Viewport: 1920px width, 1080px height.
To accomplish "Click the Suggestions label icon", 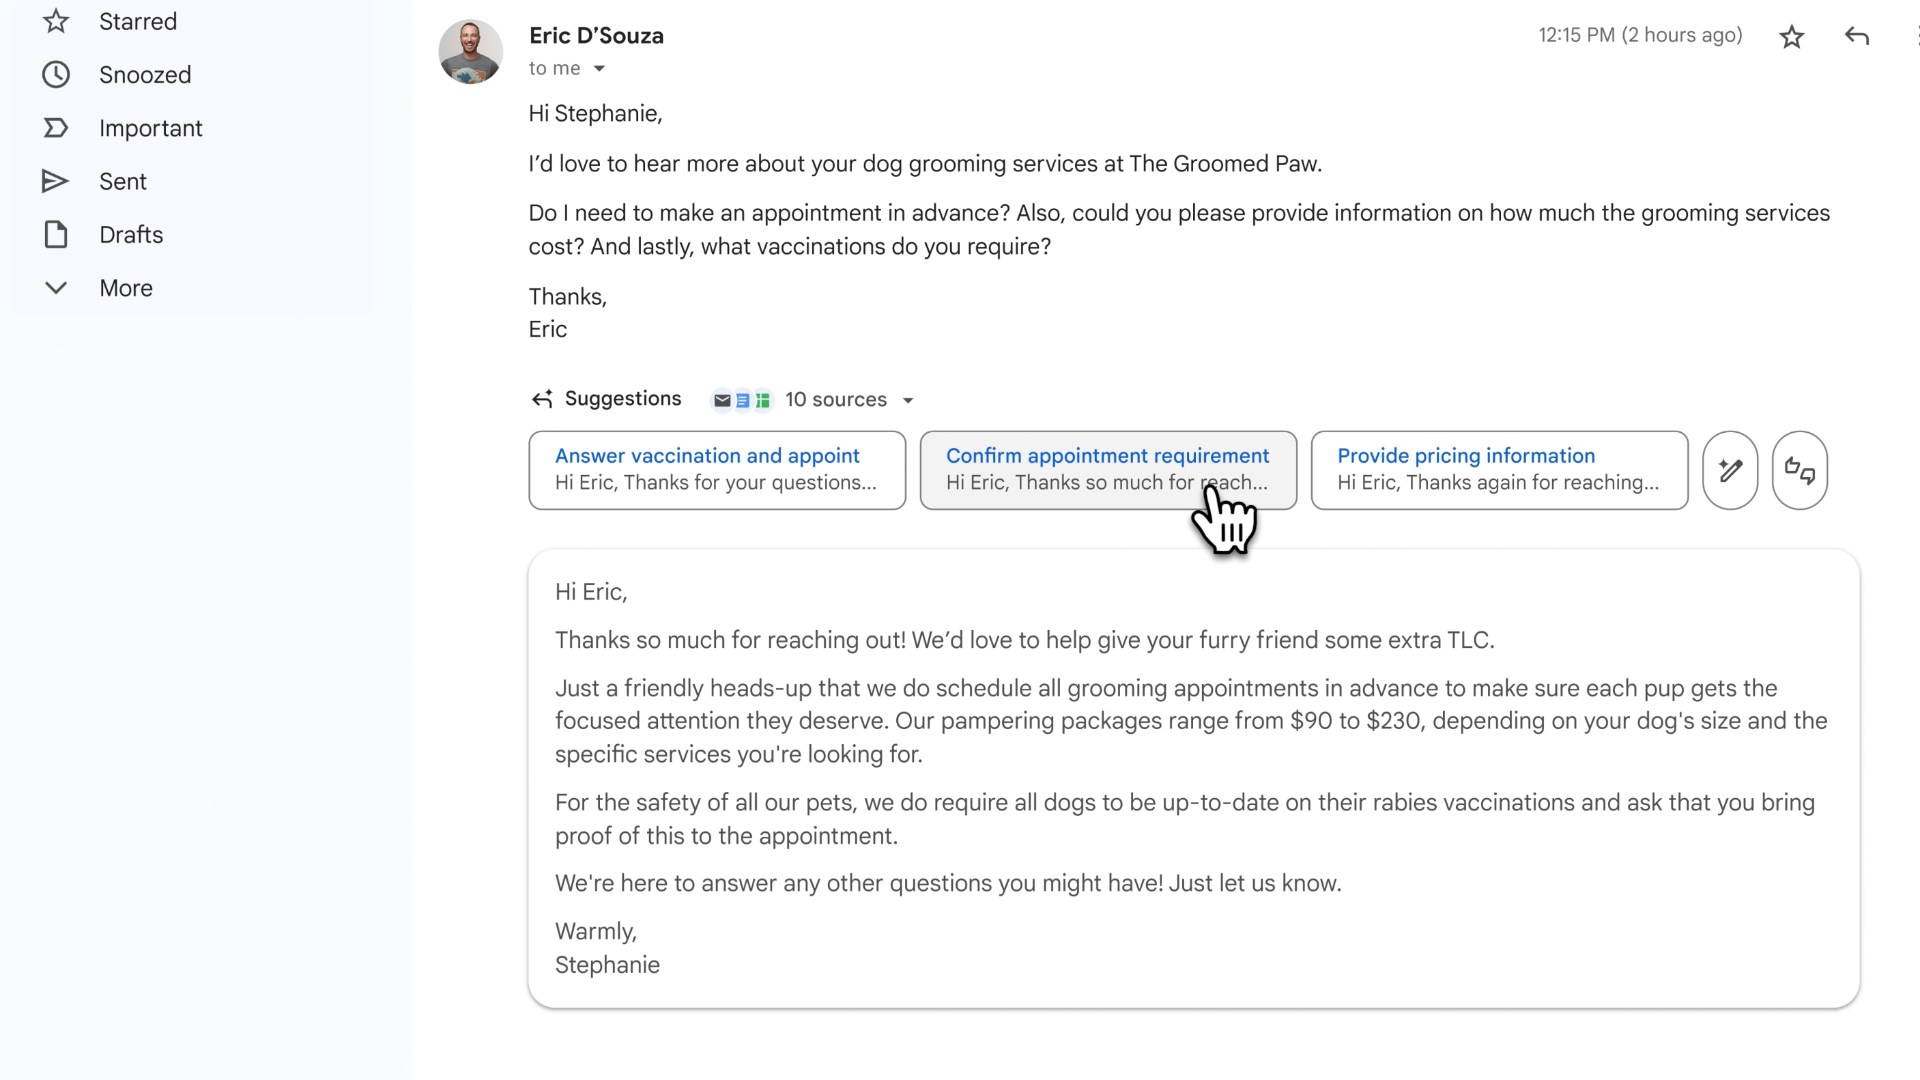I will click(542, 400).
